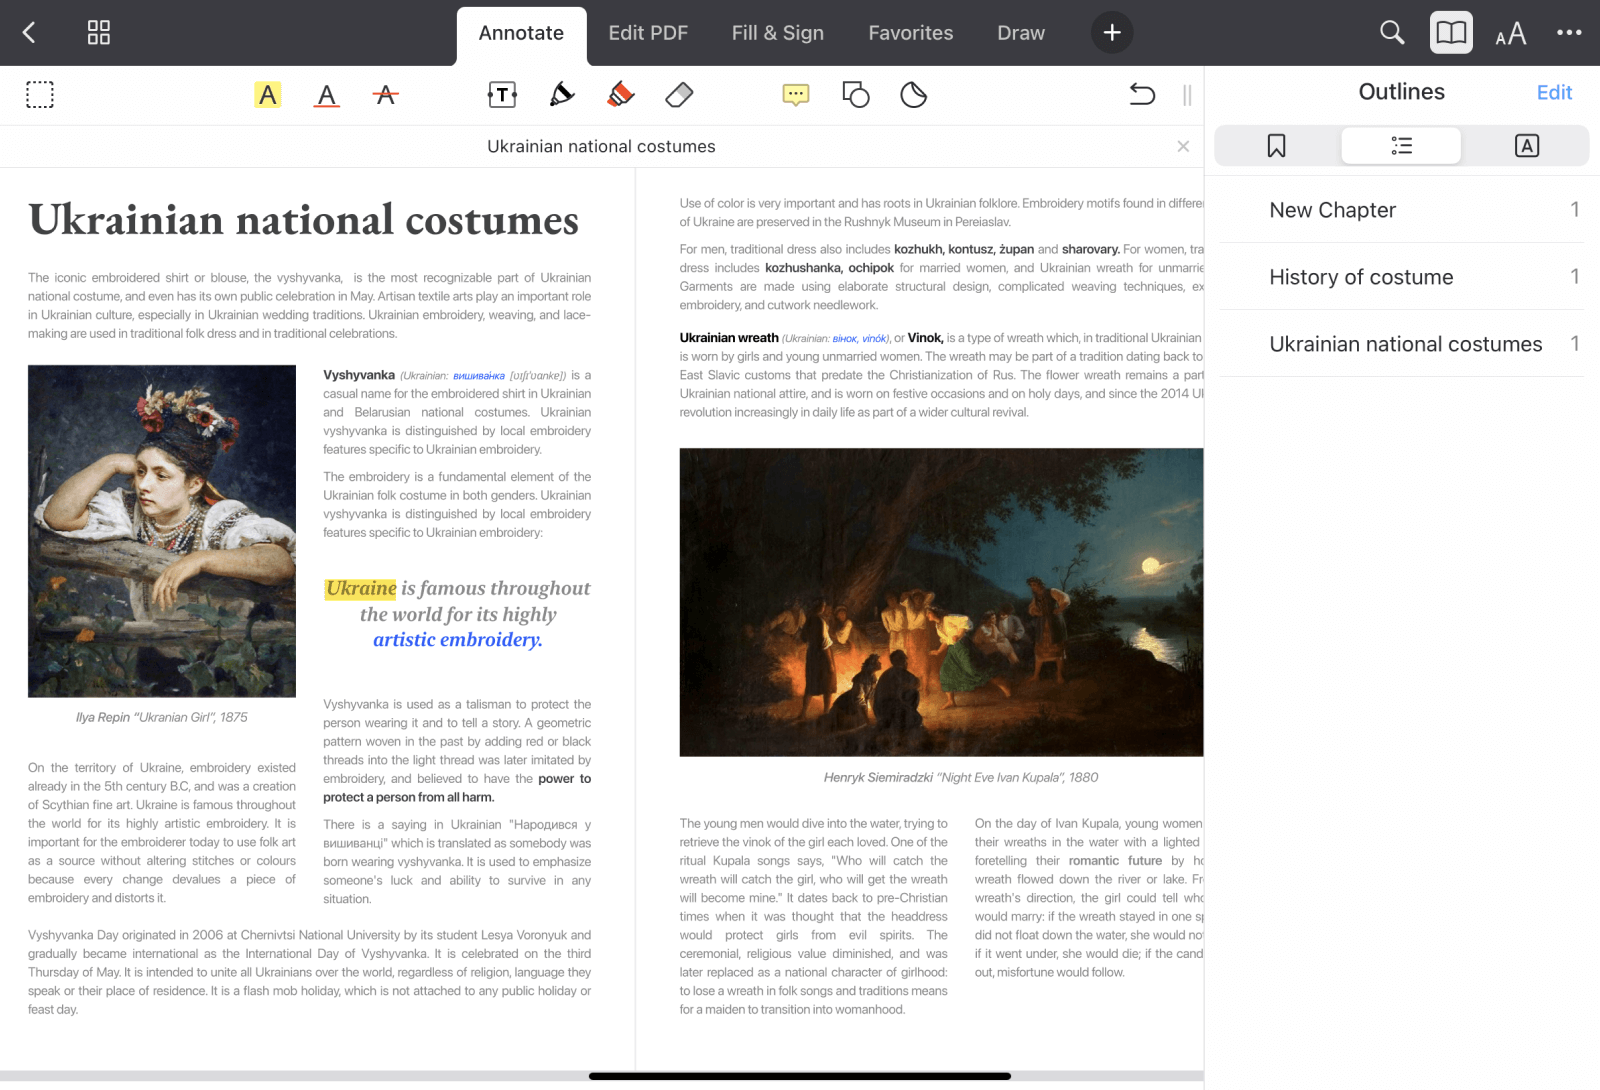Open the Annotate tab

coord(521,33)
